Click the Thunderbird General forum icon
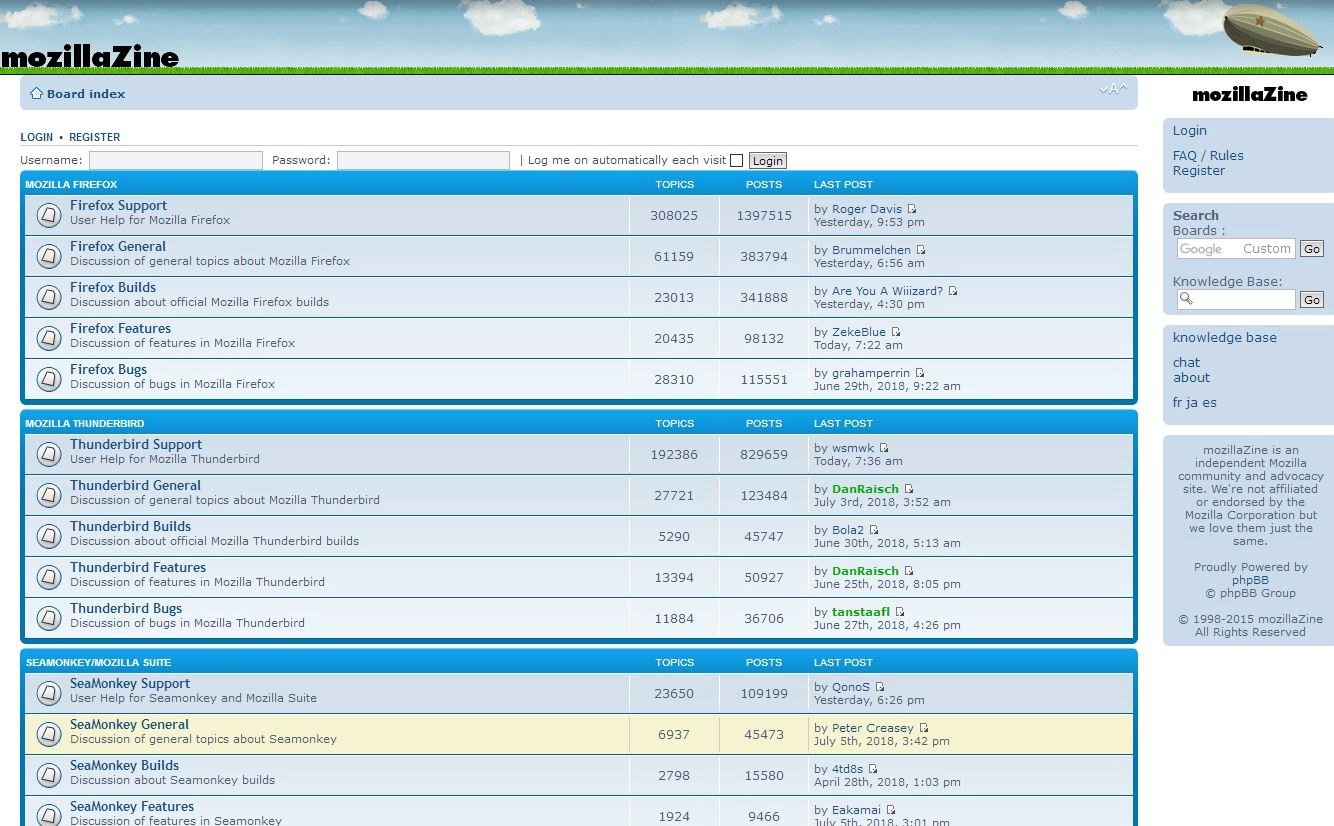Screen dimensions: 1334x826 [x=48, y=495]
